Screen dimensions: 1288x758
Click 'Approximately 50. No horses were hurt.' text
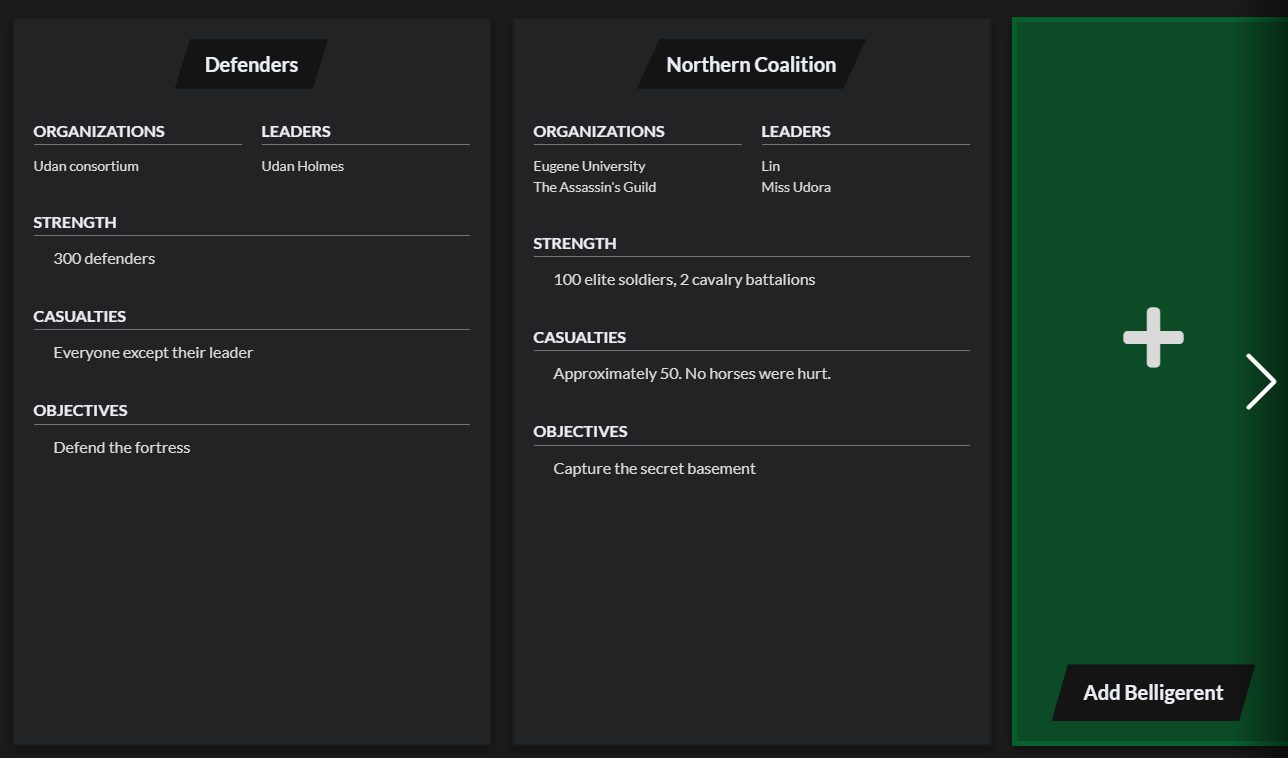(x=692, y=373)
